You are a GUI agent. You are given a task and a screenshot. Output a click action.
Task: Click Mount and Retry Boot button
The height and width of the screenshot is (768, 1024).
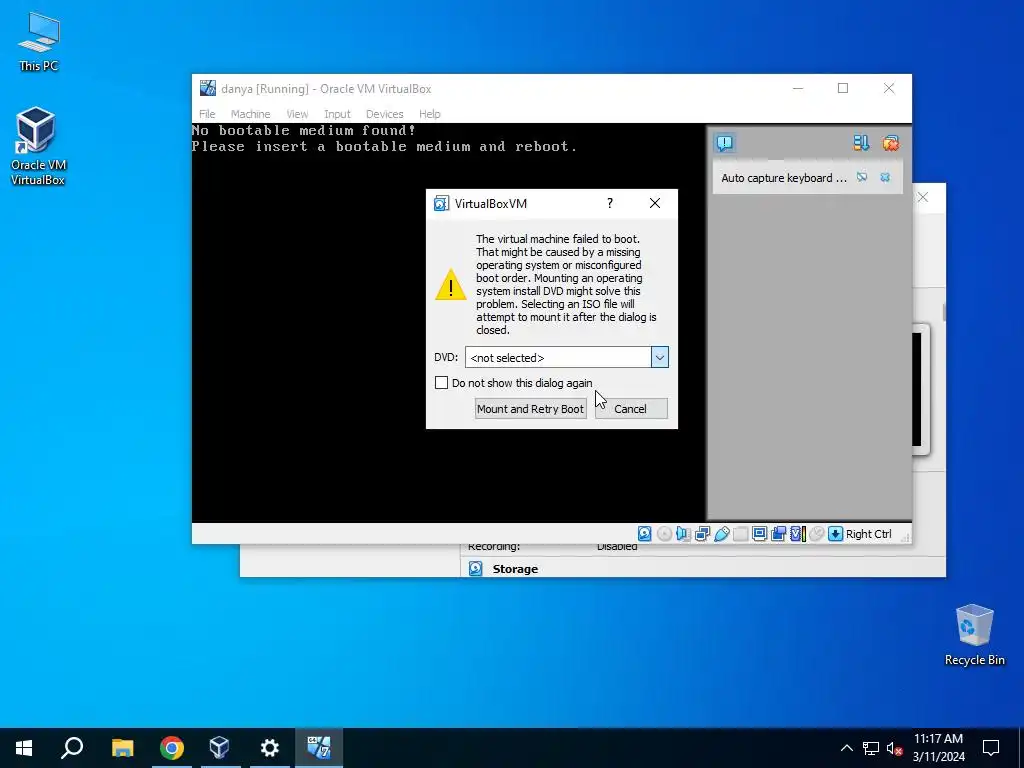click(x=530, y=409)
